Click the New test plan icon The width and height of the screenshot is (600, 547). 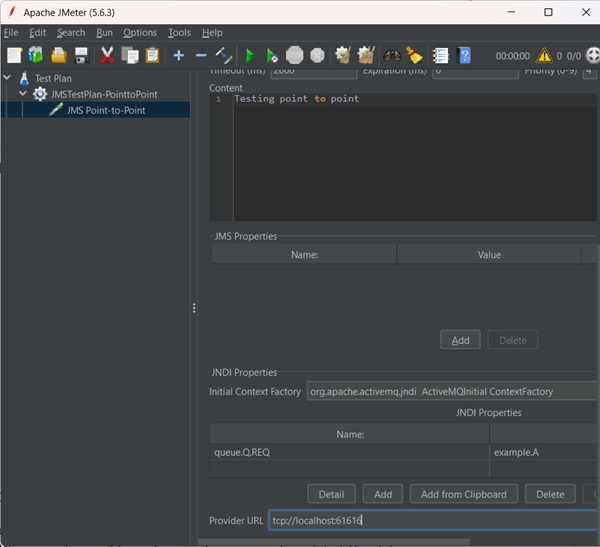point(14,56)
